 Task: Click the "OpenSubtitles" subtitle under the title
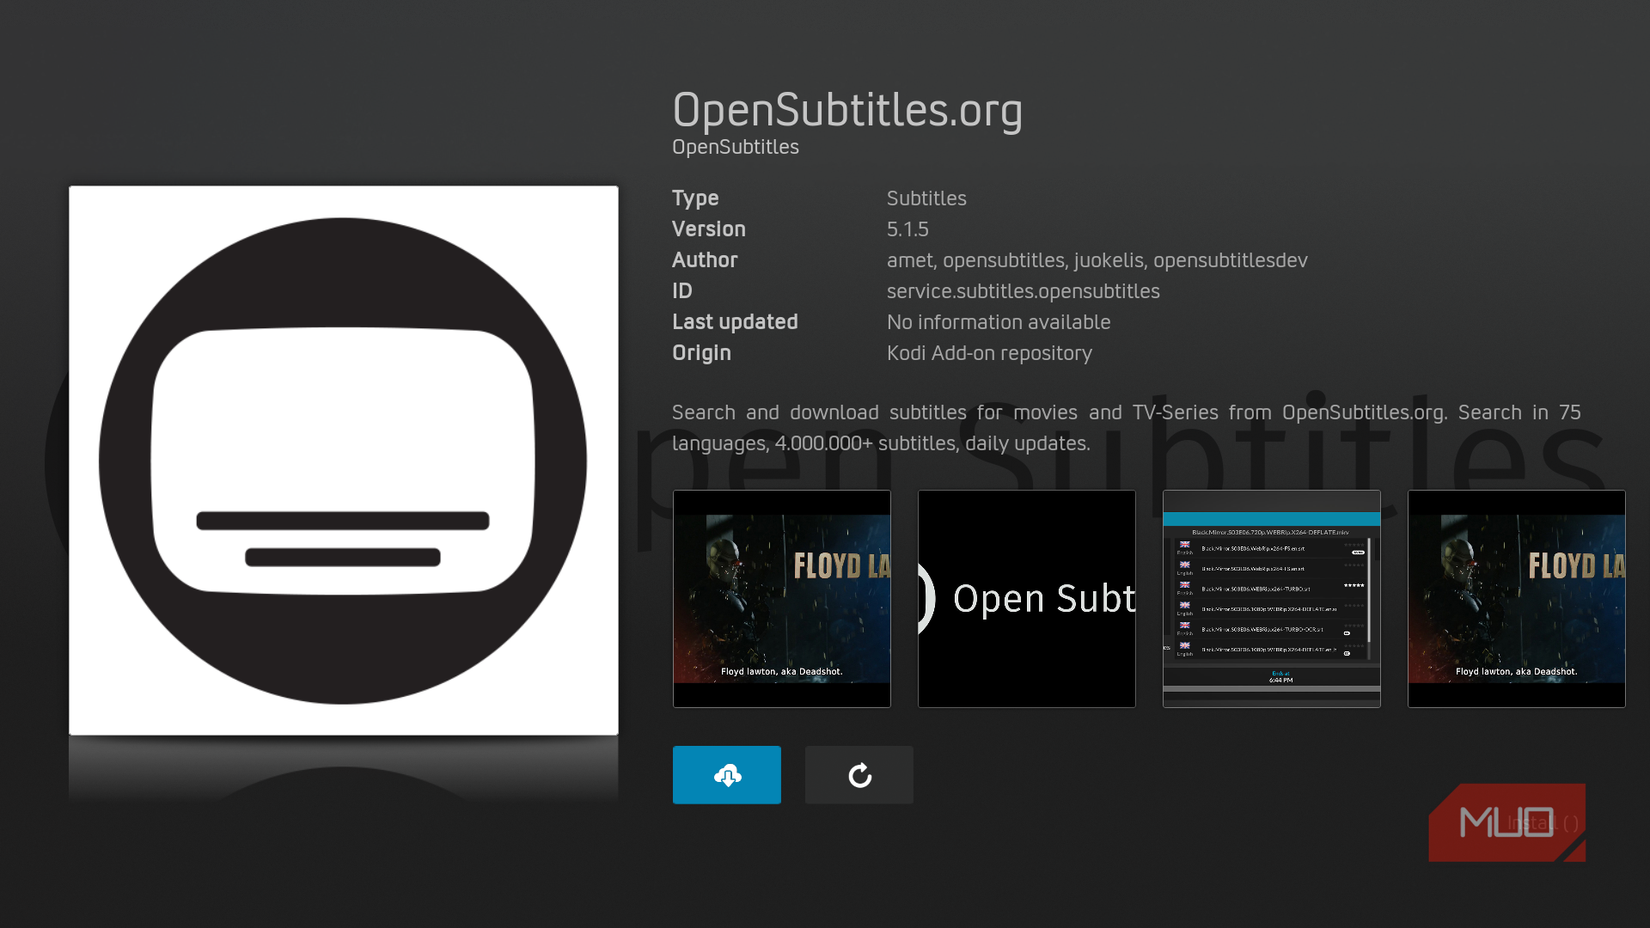[735, 147]
